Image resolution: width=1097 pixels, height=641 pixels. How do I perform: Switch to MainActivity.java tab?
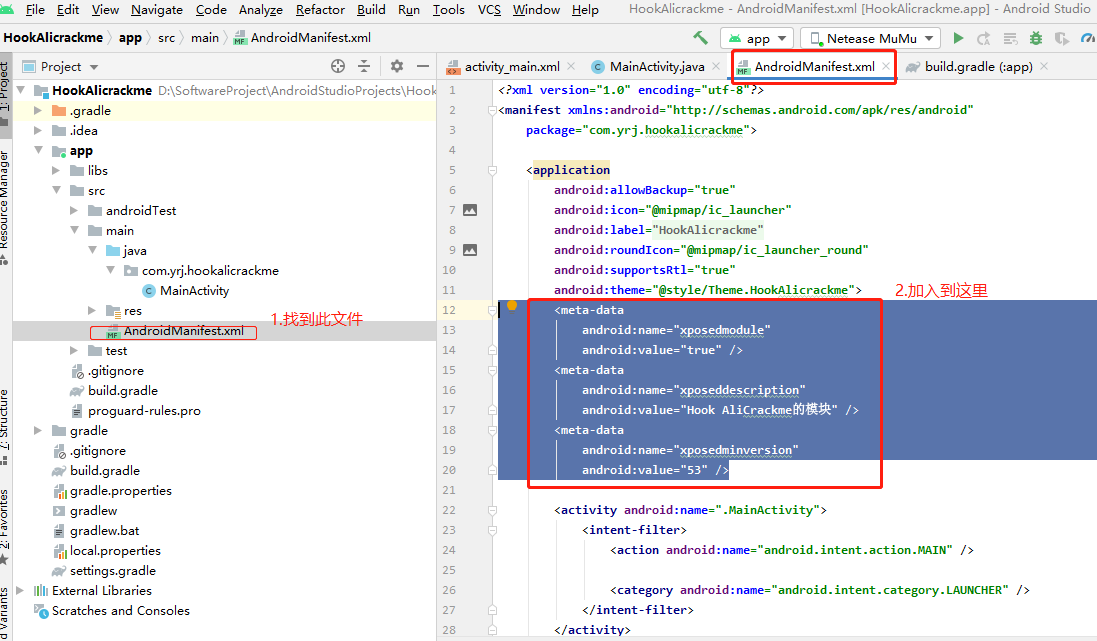(x=656, y=66)
